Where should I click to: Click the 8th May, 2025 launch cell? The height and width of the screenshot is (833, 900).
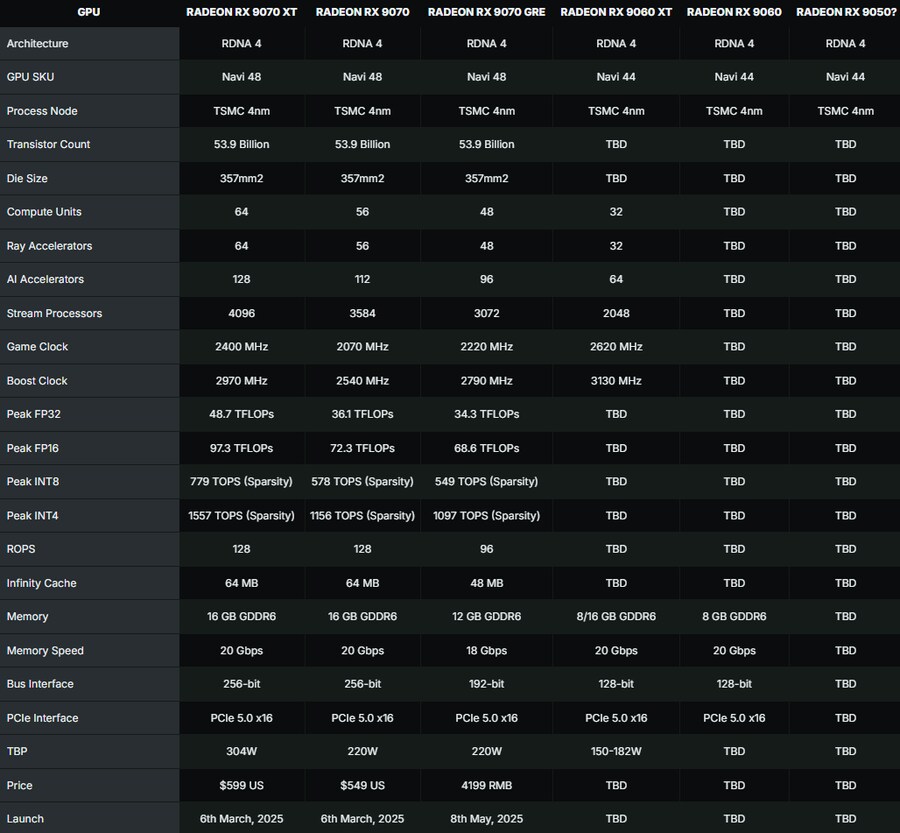point(486,819)
